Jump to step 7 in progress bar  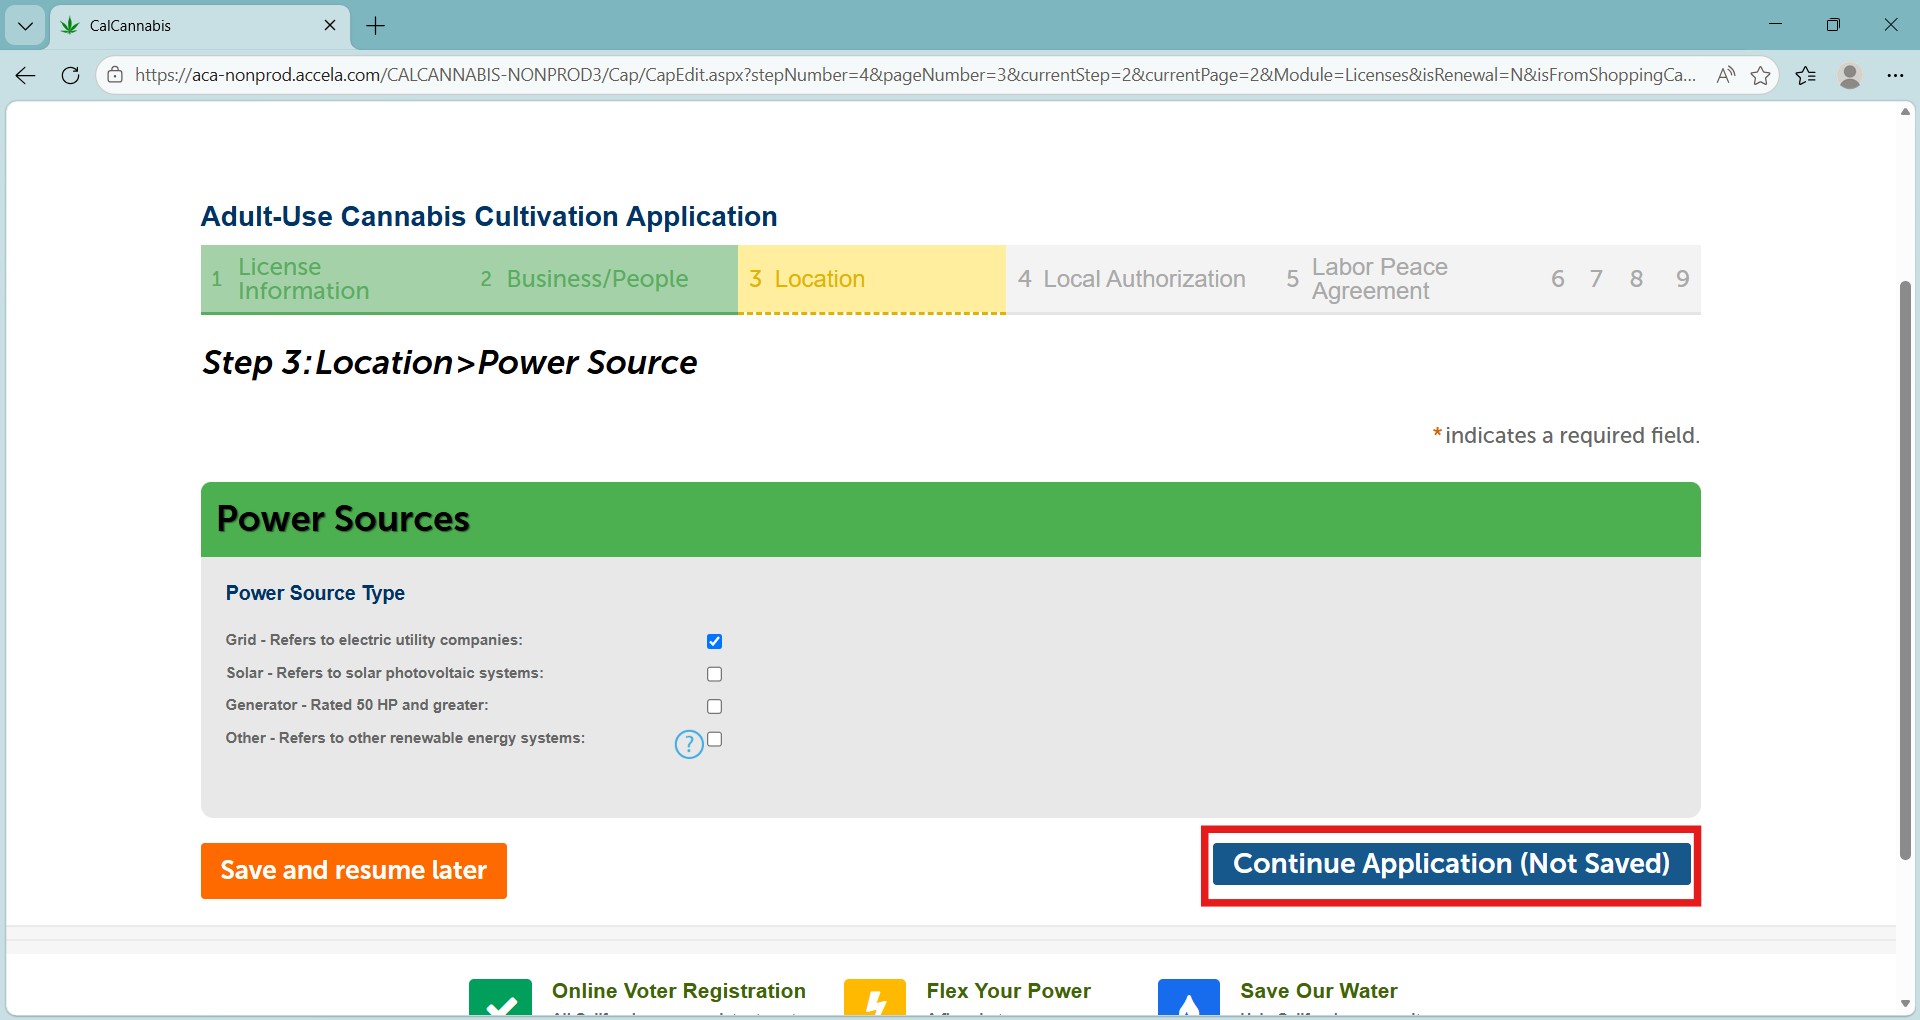[x=1596, y=279]
